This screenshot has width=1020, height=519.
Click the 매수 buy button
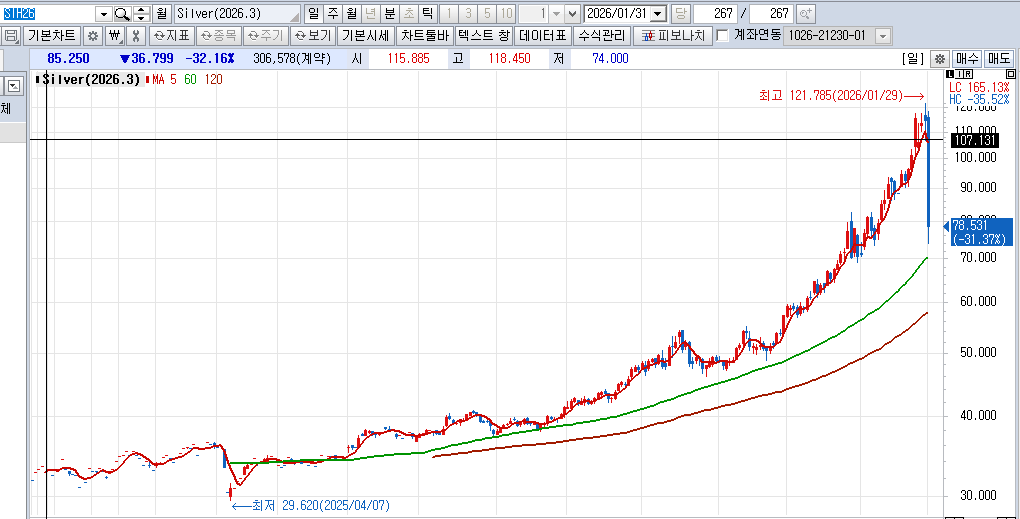point(967,59)
